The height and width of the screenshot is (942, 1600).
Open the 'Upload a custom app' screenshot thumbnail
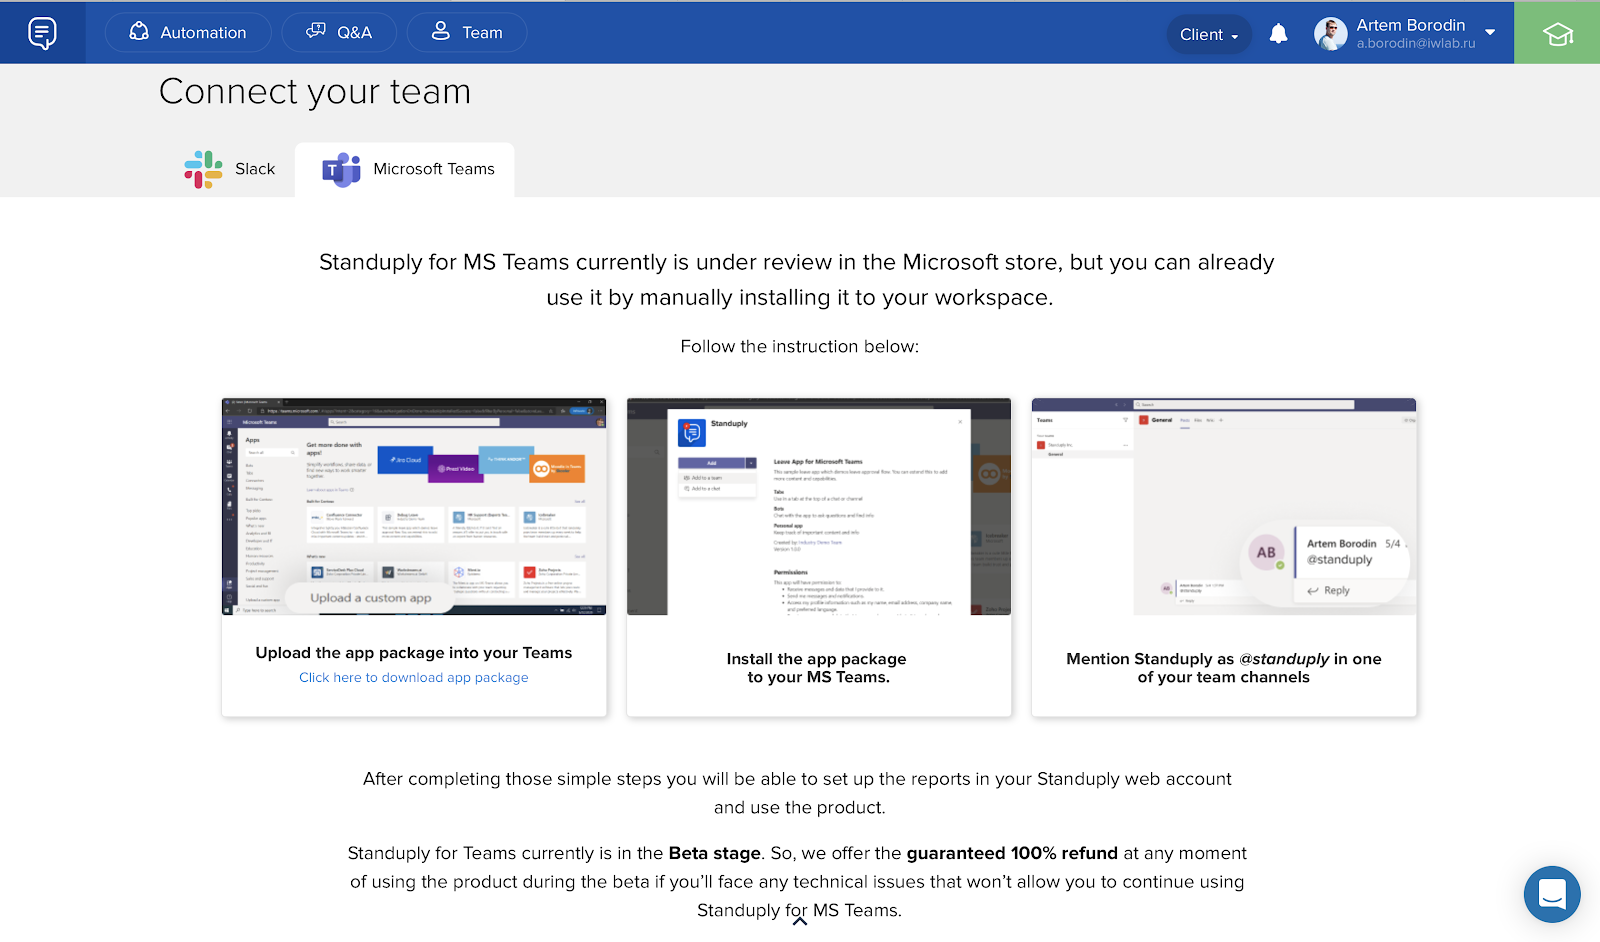click(x=414, y=506)
